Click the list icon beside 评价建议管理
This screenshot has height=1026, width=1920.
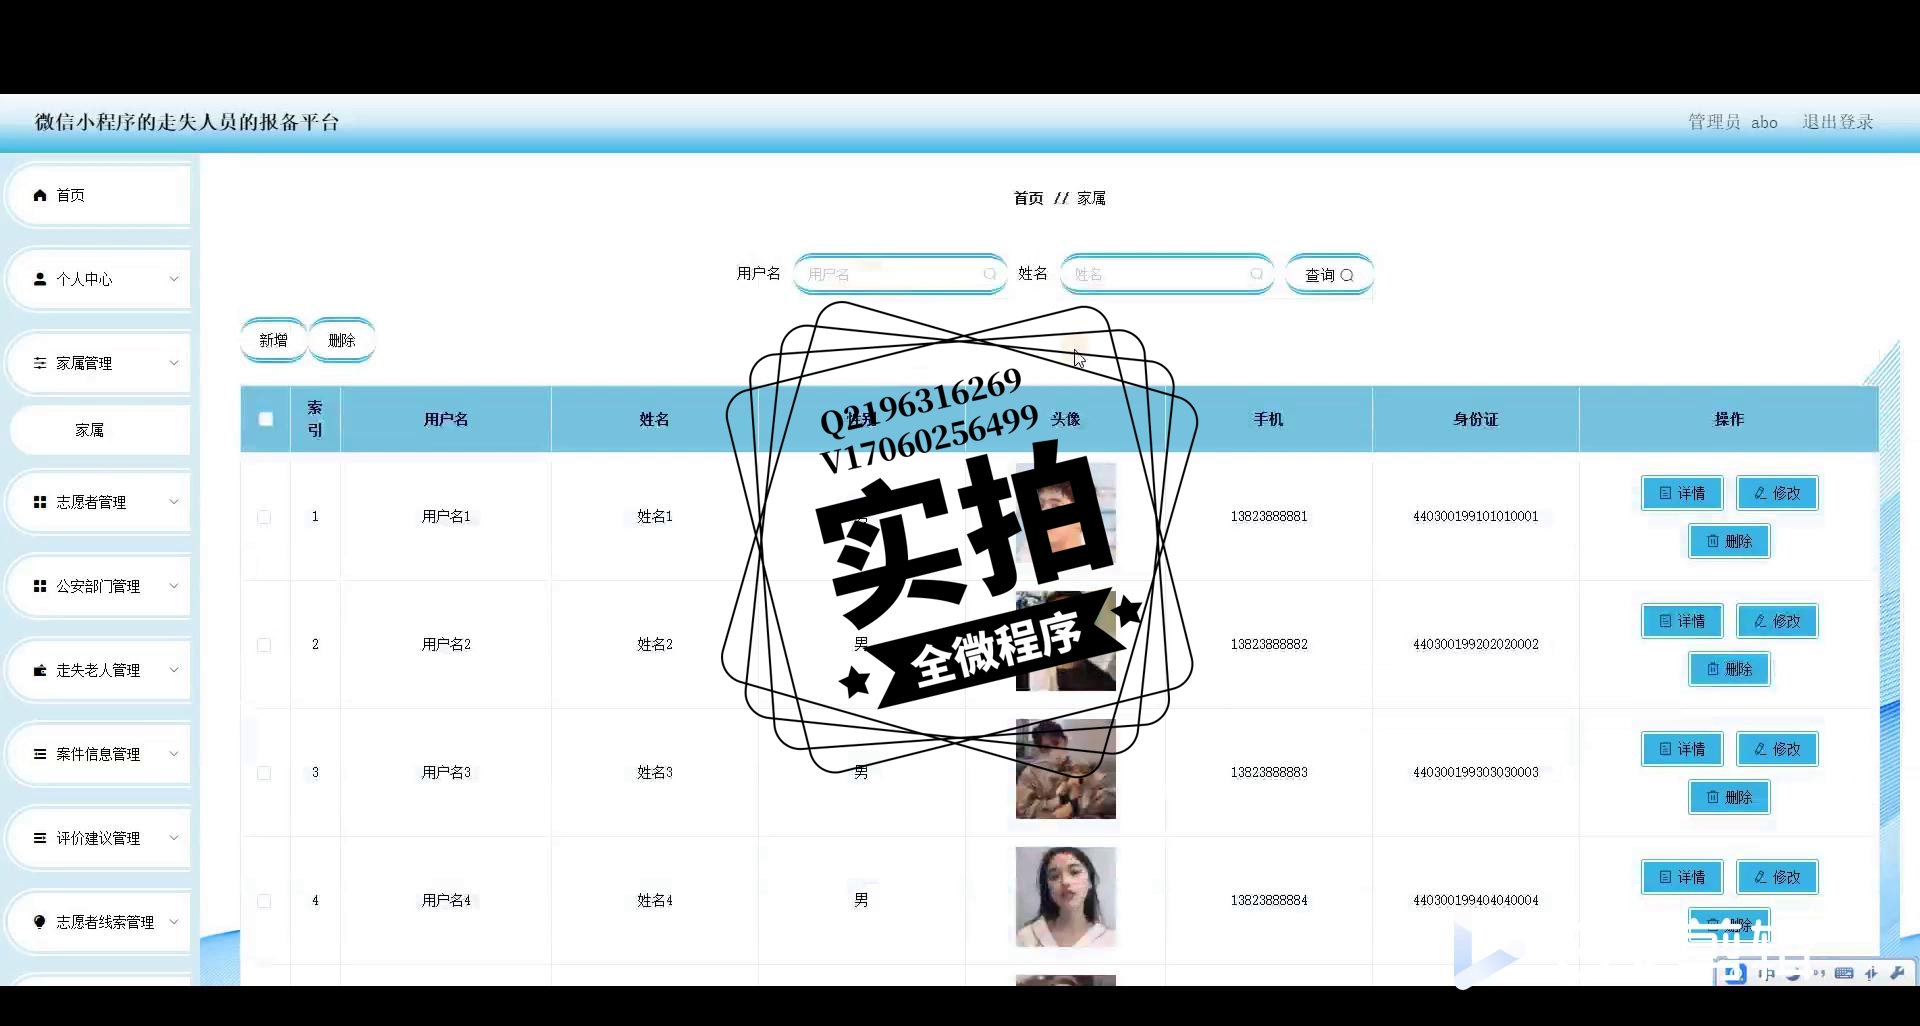(x=40, y=838)
